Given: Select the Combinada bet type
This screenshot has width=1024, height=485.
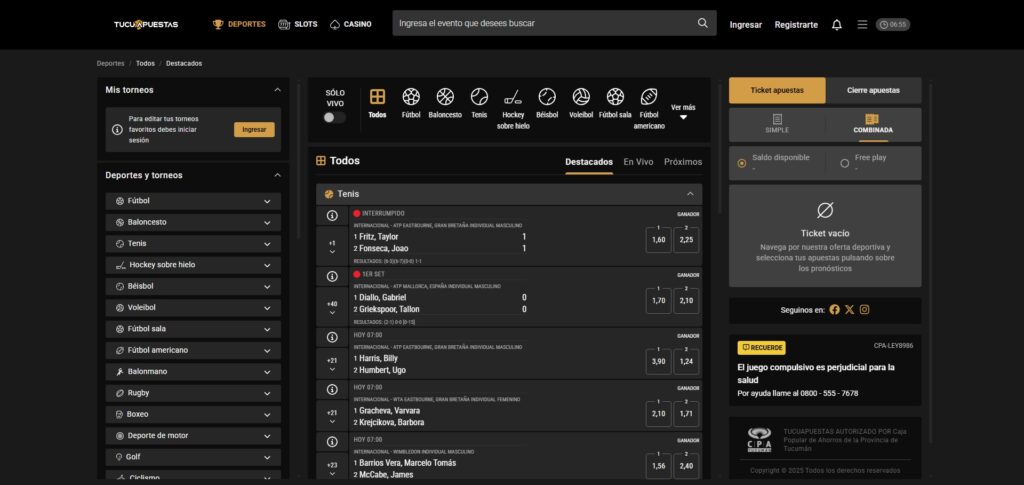Looking at the screenshot, I should click(x=873, y=125).
